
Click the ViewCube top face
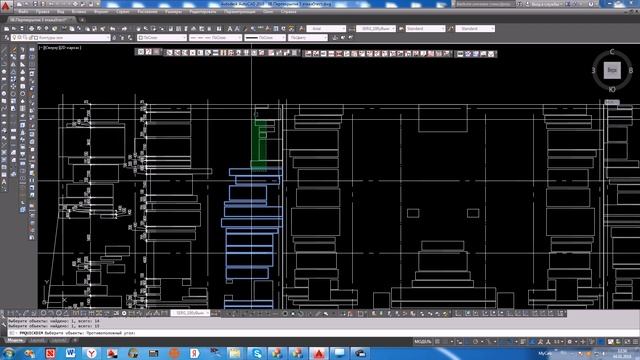(612, 70)
